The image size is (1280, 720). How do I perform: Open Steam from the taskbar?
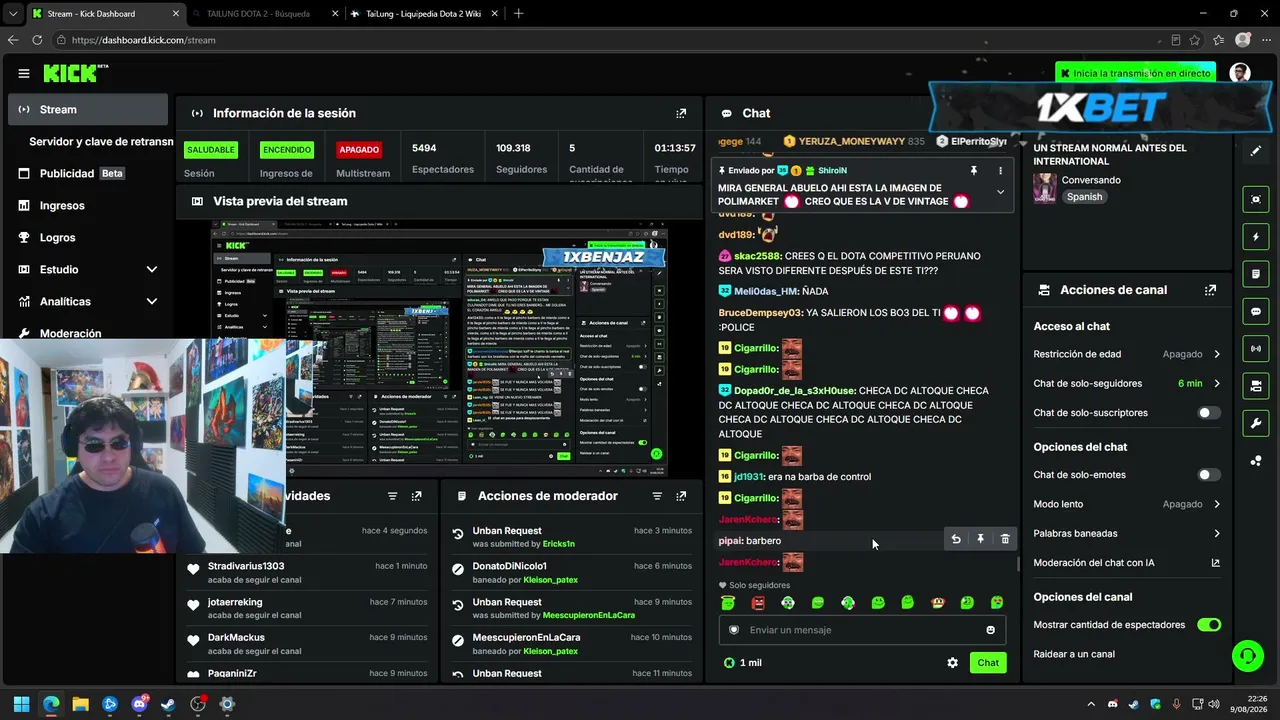pos(168,704)
